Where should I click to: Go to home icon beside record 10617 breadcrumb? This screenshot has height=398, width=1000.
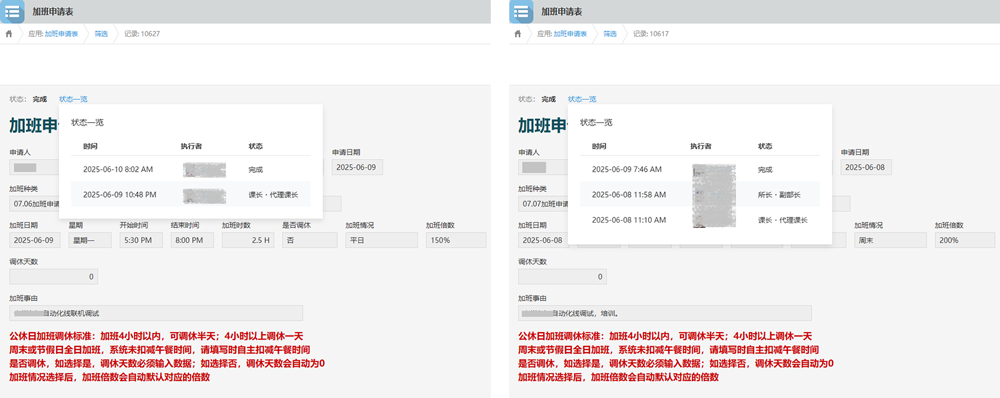point(517,34)
